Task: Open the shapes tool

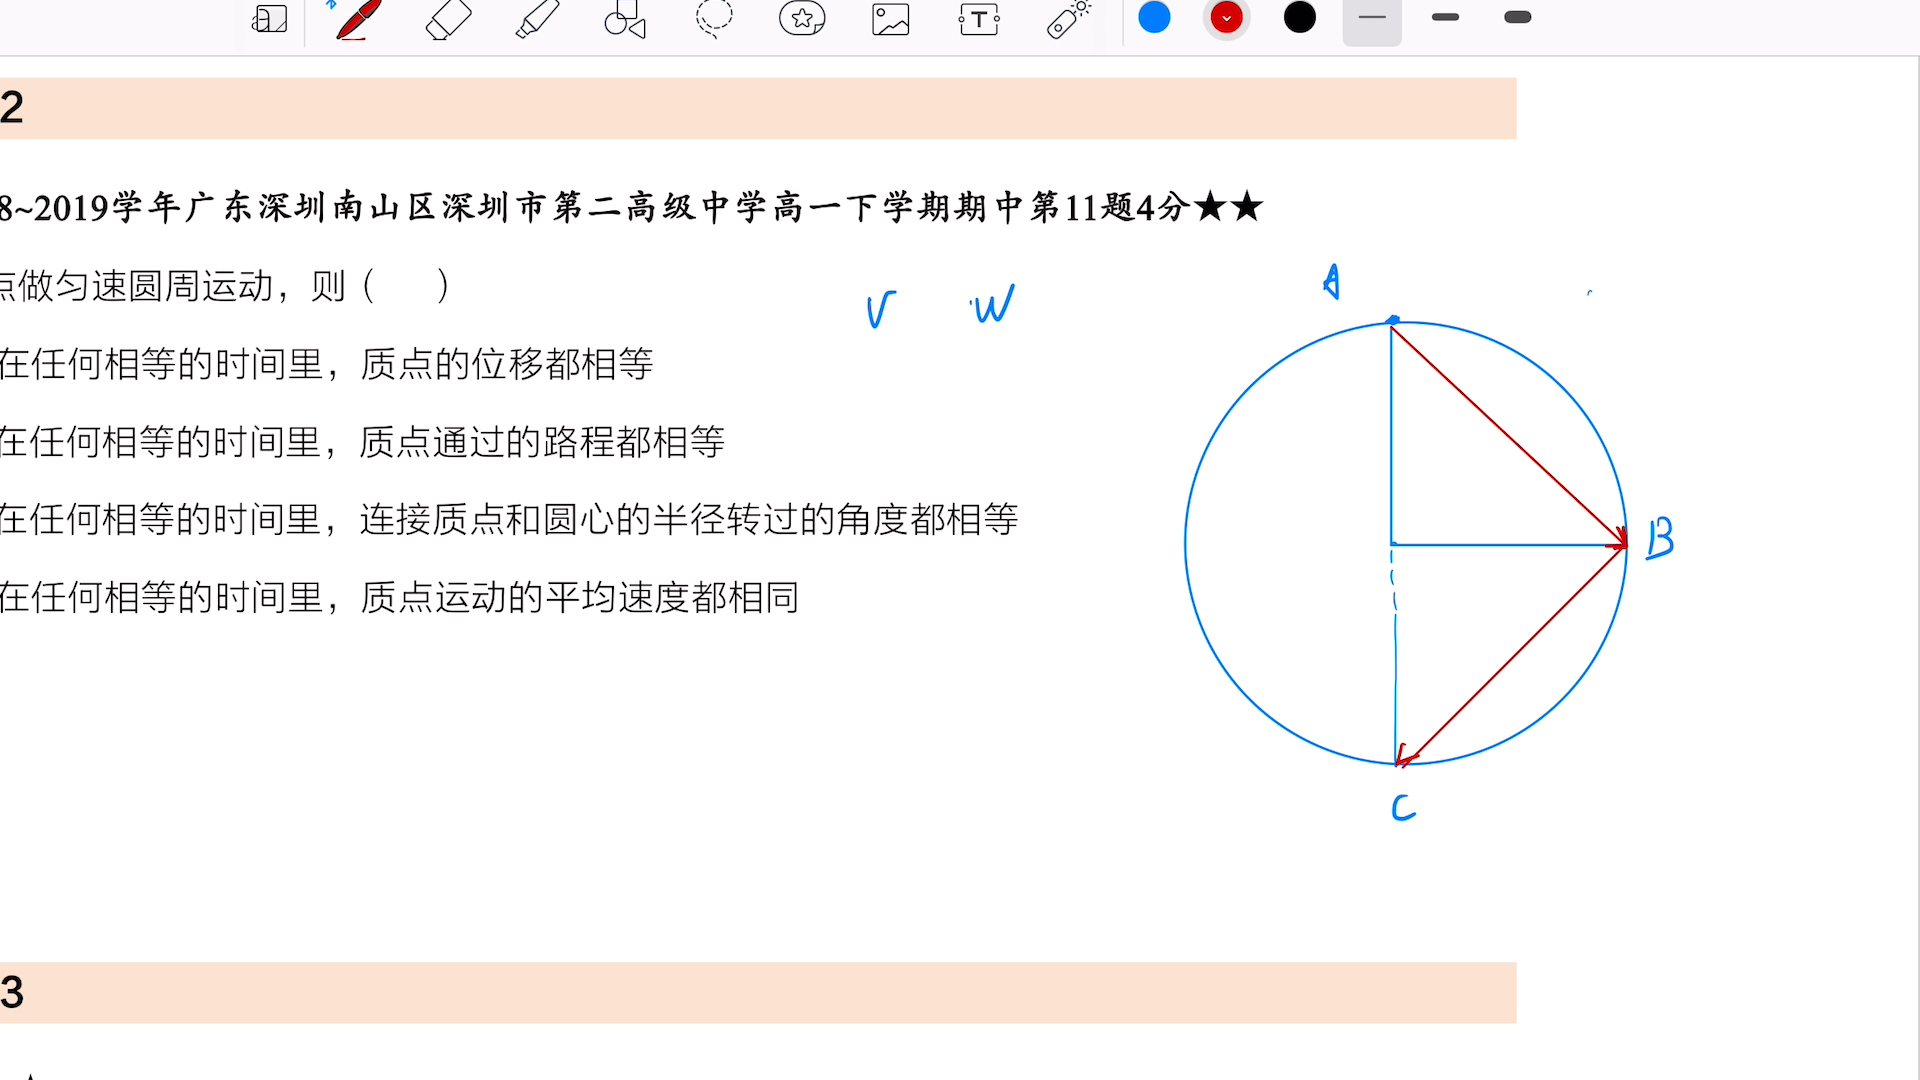Action: tap(625, 20)
